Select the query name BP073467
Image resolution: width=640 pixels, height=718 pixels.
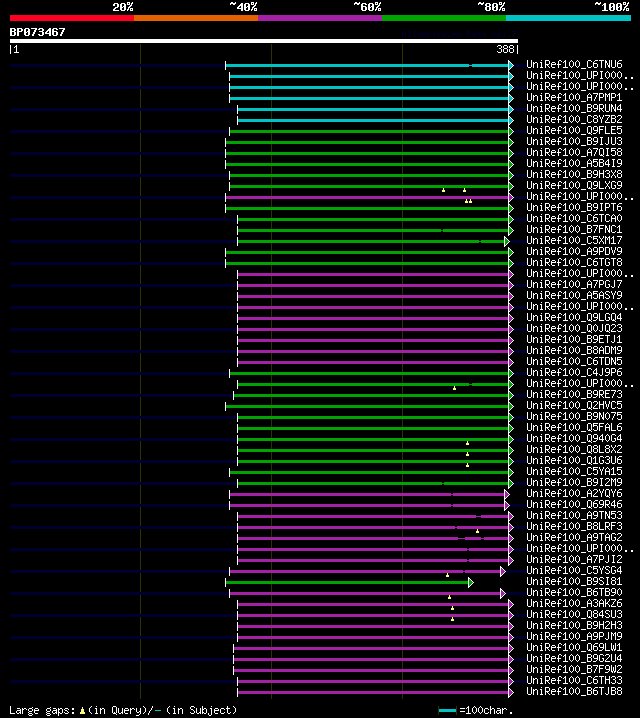click(x=38, y=32)
